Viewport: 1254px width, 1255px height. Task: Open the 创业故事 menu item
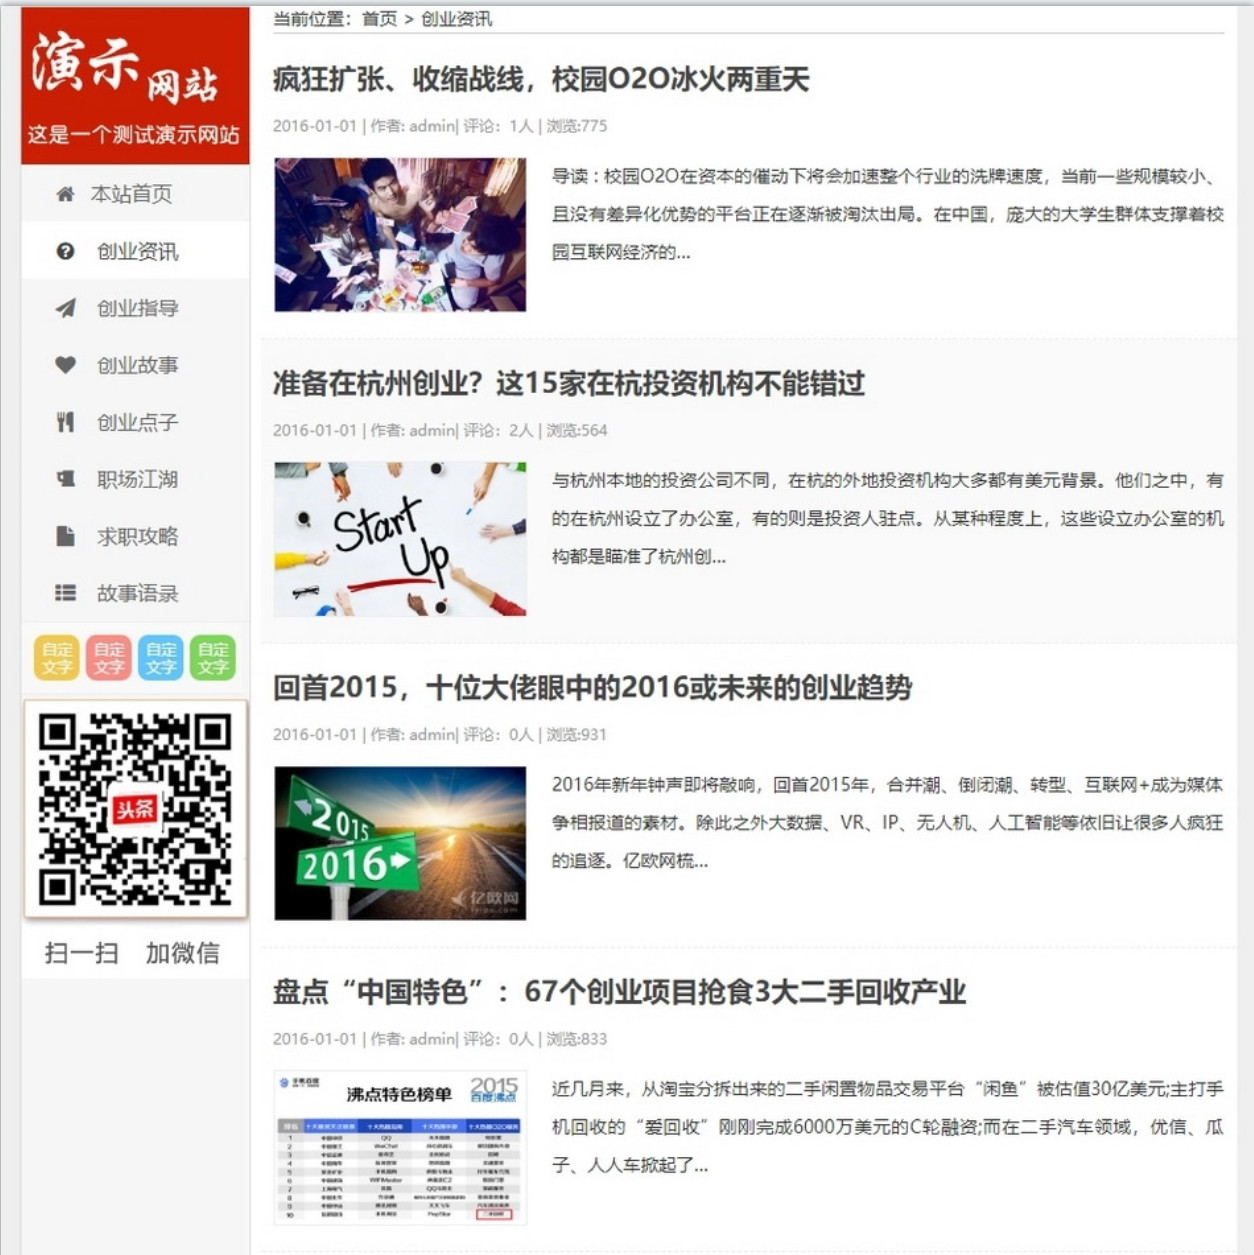pyautogui.click(x=137, y=365)
